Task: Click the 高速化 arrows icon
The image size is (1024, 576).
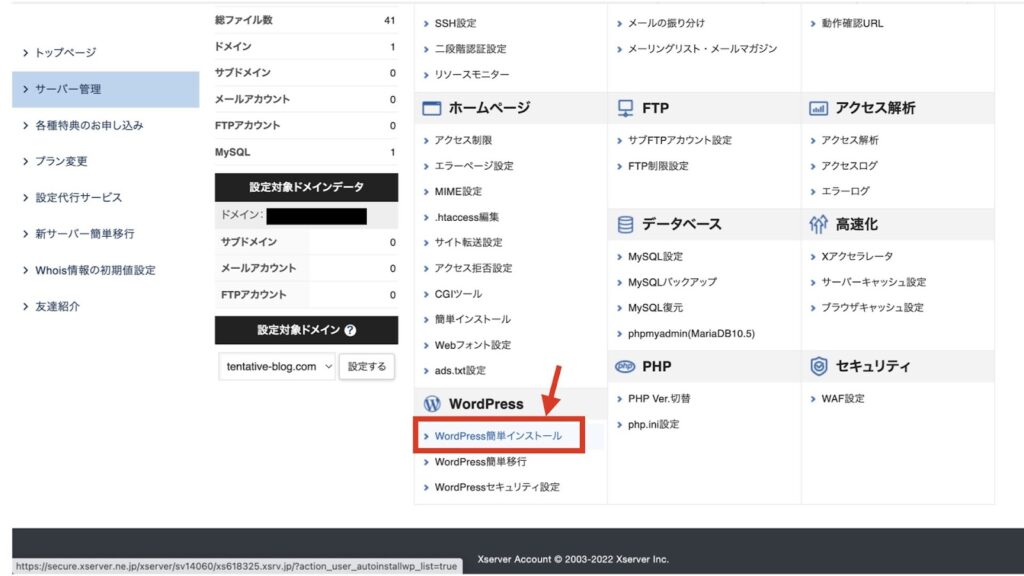Action: (x=818, y=225)
